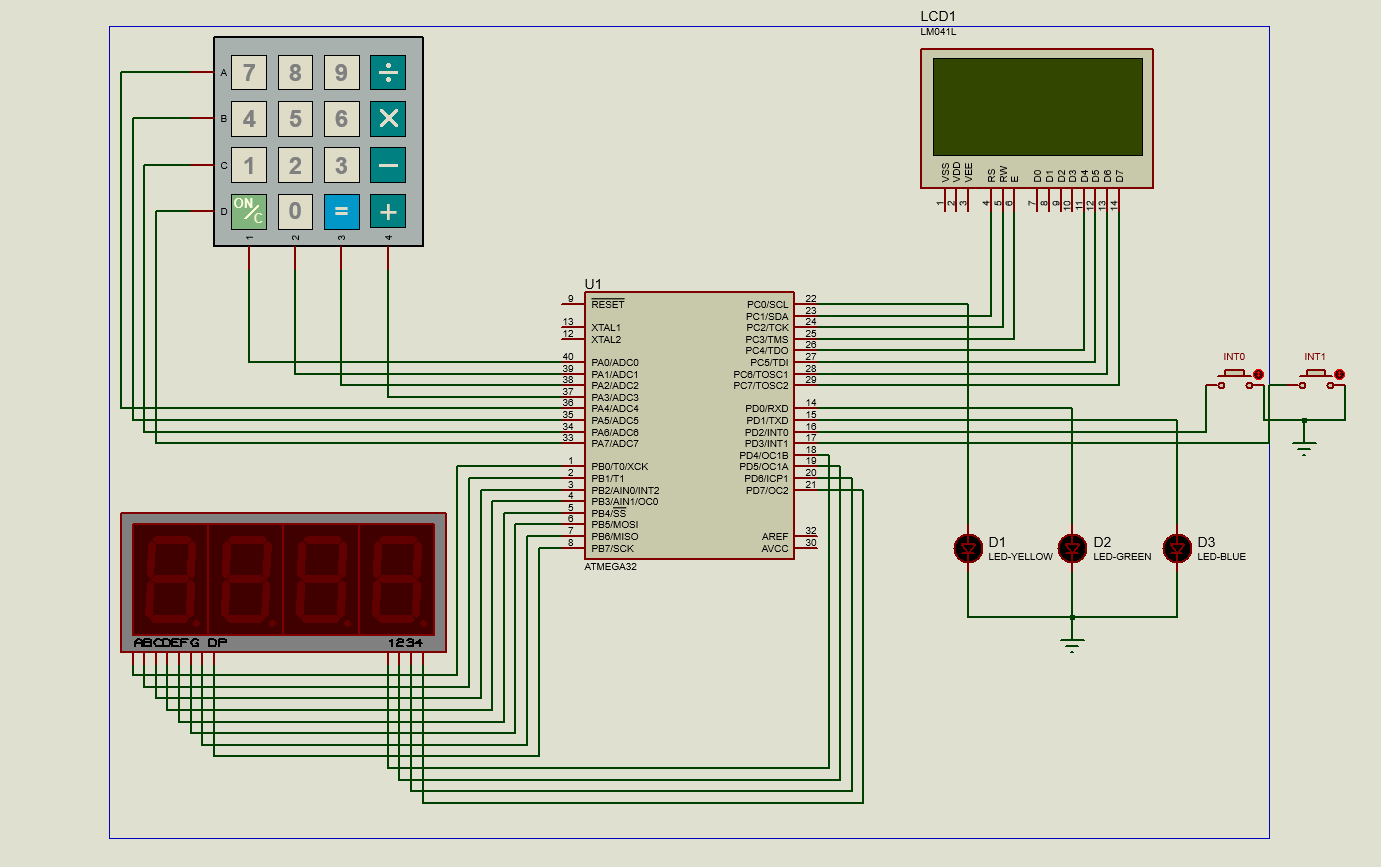The height and width of the screenshot is (867, 1381).
Task: Select the PD0/RXD pin label
Action: coord(767,409)
